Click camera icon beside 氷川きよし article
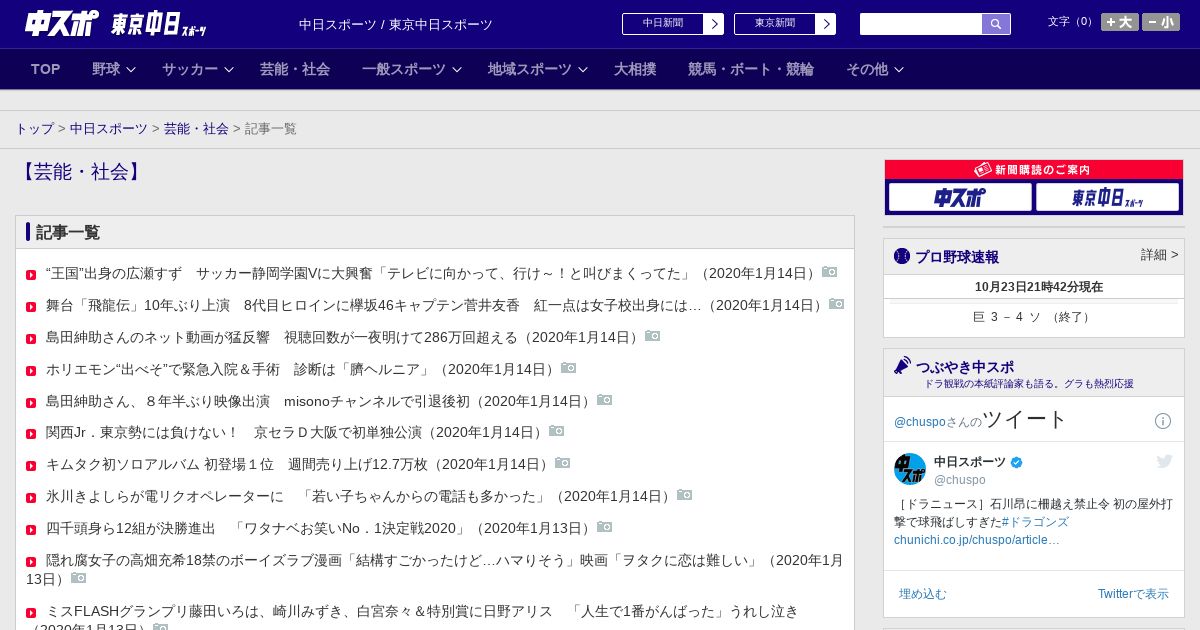The image size is (1200, 630). (x=685, y=495)
